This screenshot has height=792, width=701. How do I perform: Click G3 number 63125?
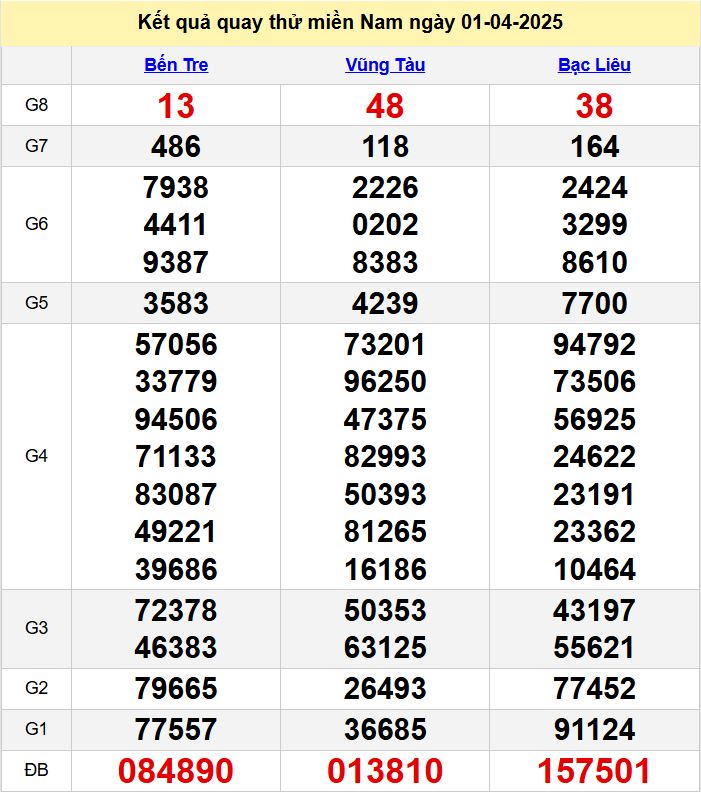(385, 648)
